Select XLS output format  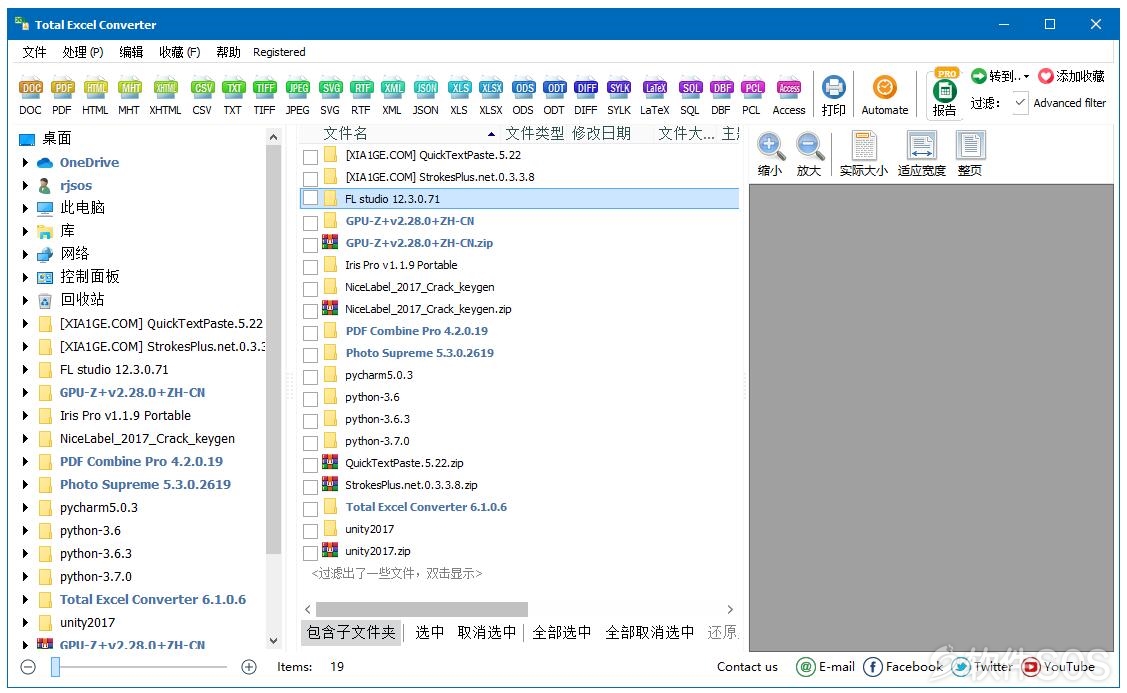[x=459, y=96]
